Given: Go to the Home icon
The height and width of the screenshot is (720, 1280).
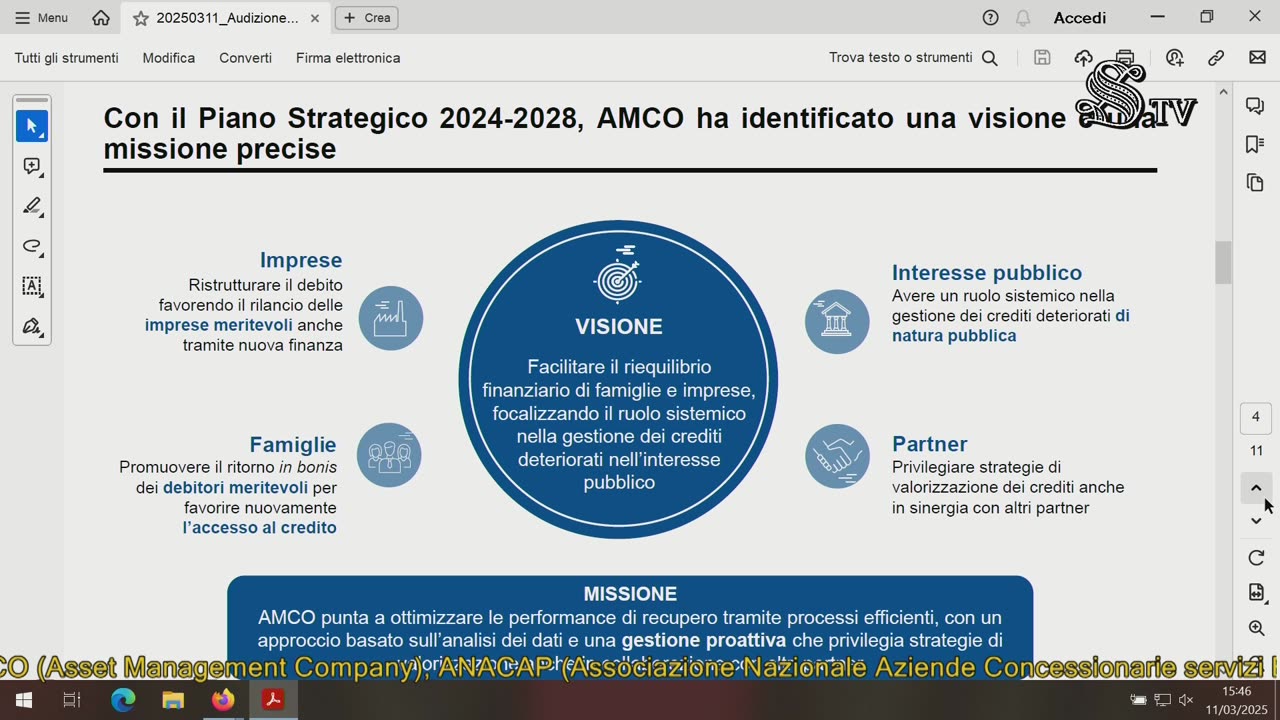Looking at the screenshot, I should point(101,18).
